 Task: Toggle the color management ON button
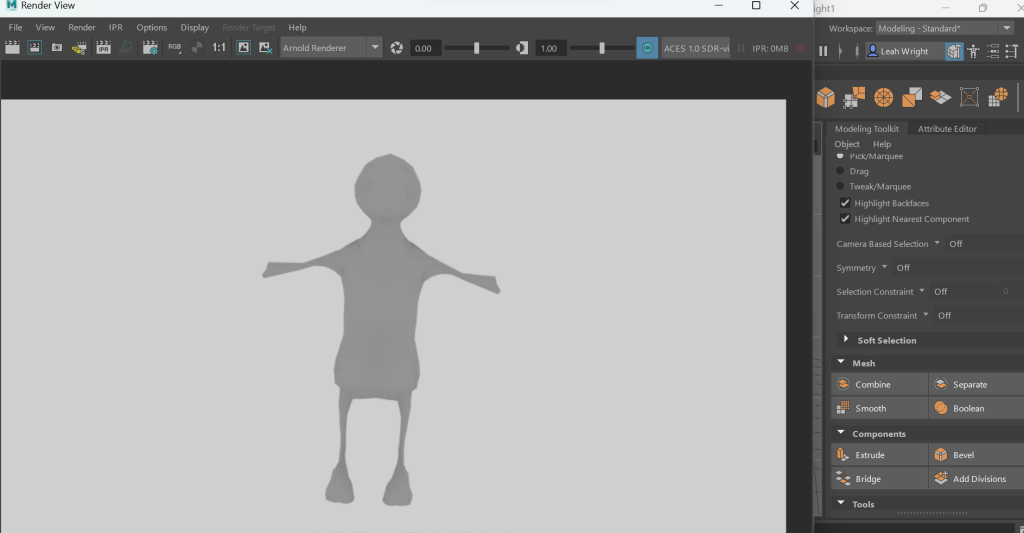647,48
